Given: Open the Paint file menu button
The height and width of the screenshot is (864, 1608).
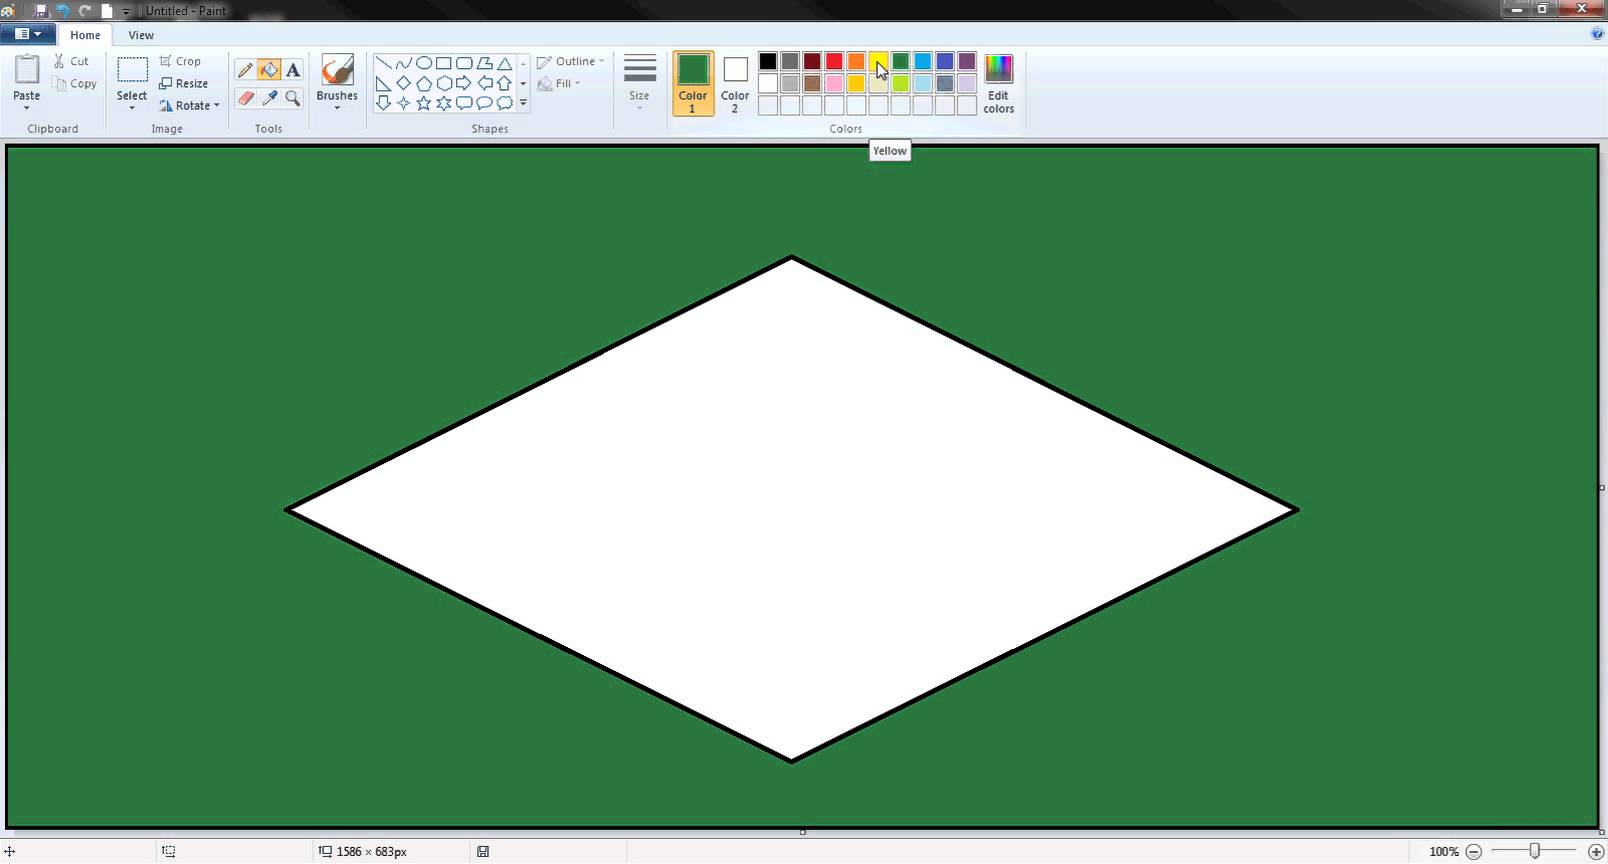Looking at the screenshot, I should (x=27, y=34).
